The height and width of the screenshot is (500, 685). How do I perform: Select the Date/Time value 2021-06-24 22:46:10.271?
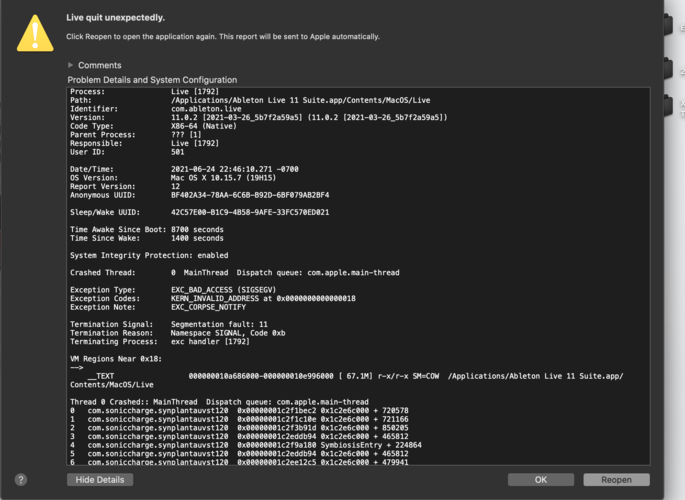pyautogui.click(x=235, y=169)
